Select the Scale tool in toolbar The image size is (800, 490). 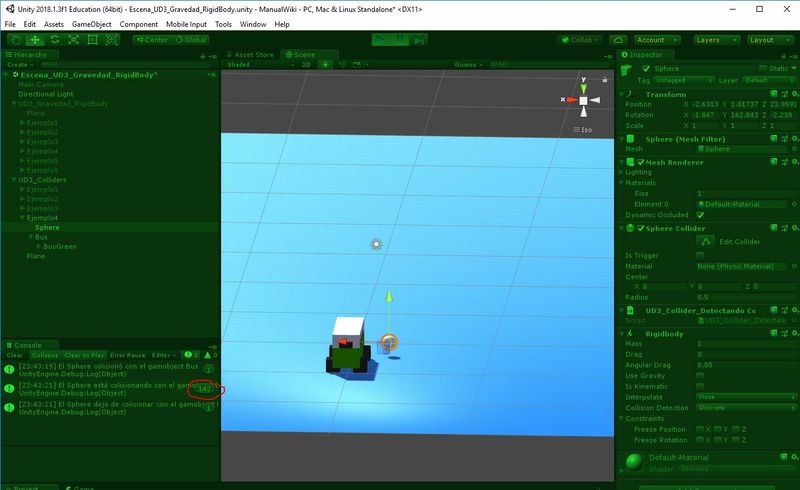[73, 40]
